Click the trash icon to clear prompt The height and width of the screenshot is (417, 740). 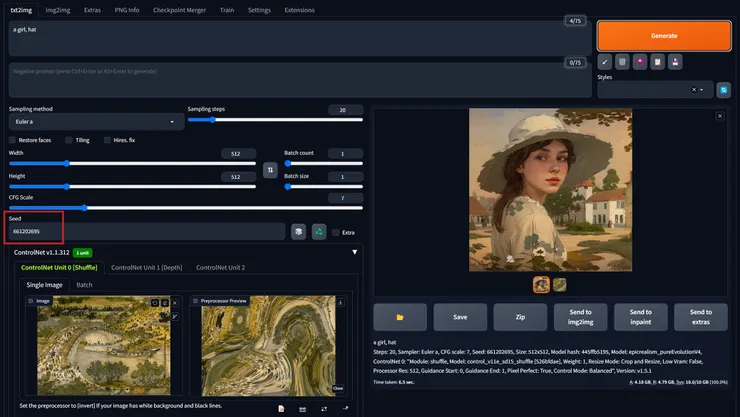click(x=622, y=62)
